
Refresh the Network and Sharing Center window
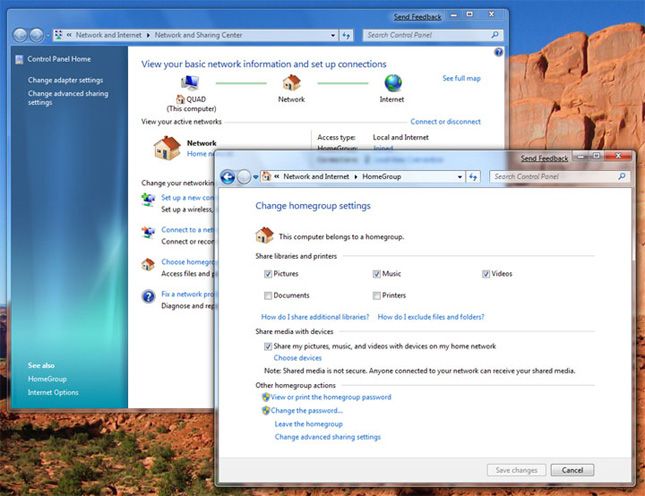tap(346, 36)
